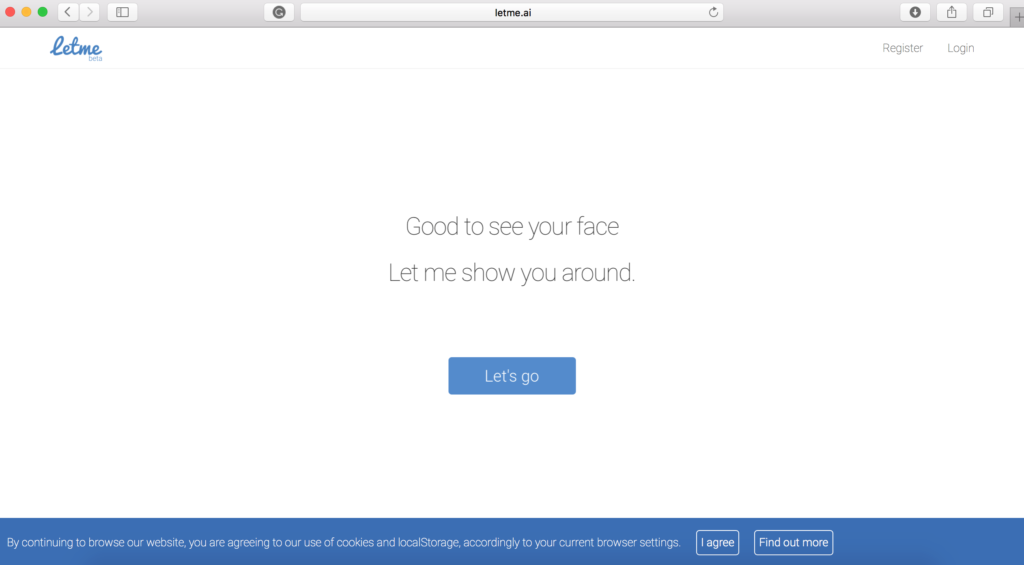Click Find out more about cookies
This screenshot has height=565, width=1024.
pos(793,543)
